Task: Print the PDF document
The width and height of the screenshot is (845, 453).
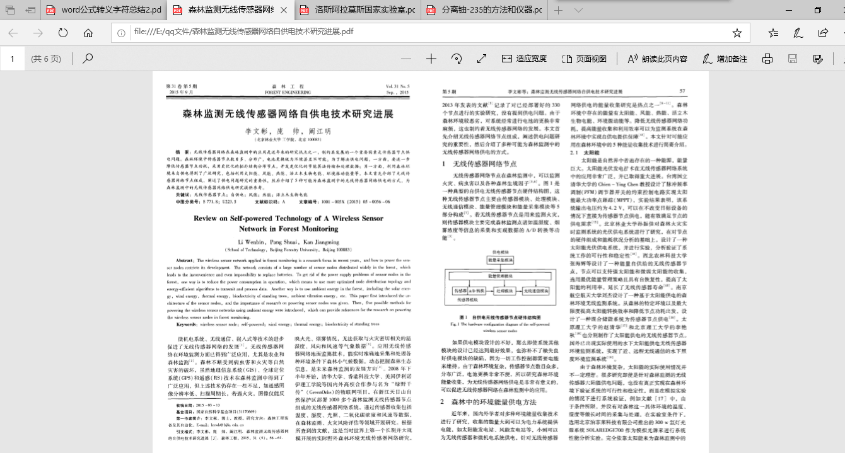Action: coord(767,59)
